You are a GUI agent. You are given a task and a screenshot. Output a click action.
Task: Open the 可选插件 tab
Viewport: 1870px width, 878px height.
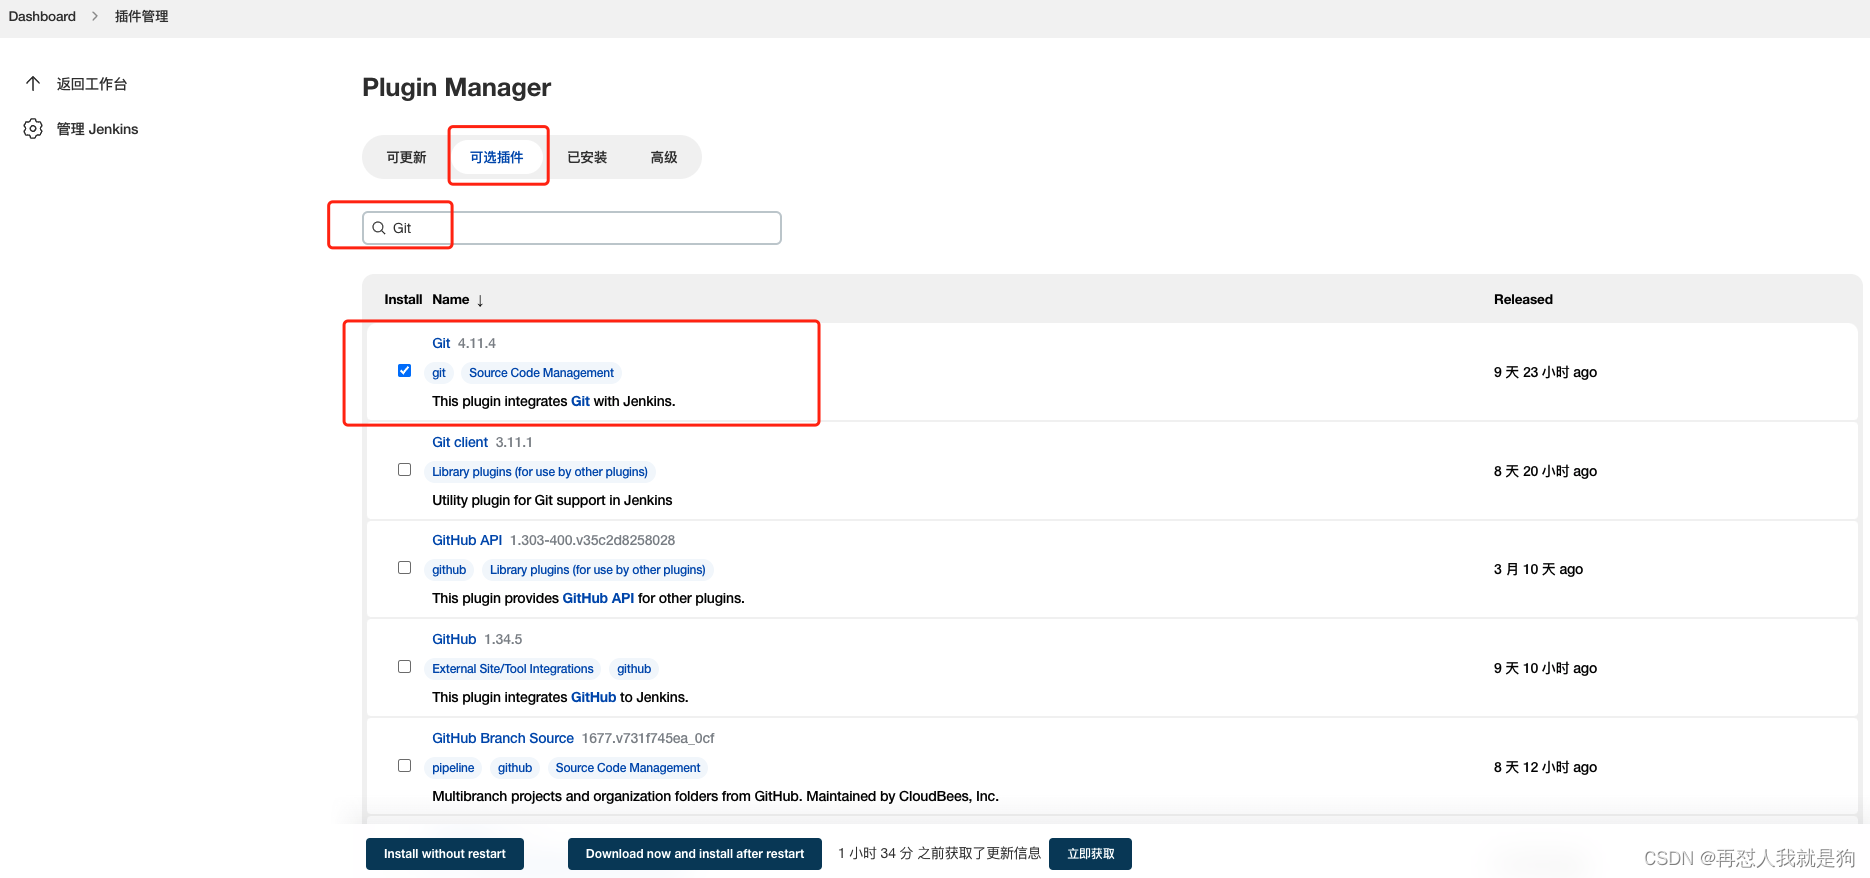[x=497, y=157]
